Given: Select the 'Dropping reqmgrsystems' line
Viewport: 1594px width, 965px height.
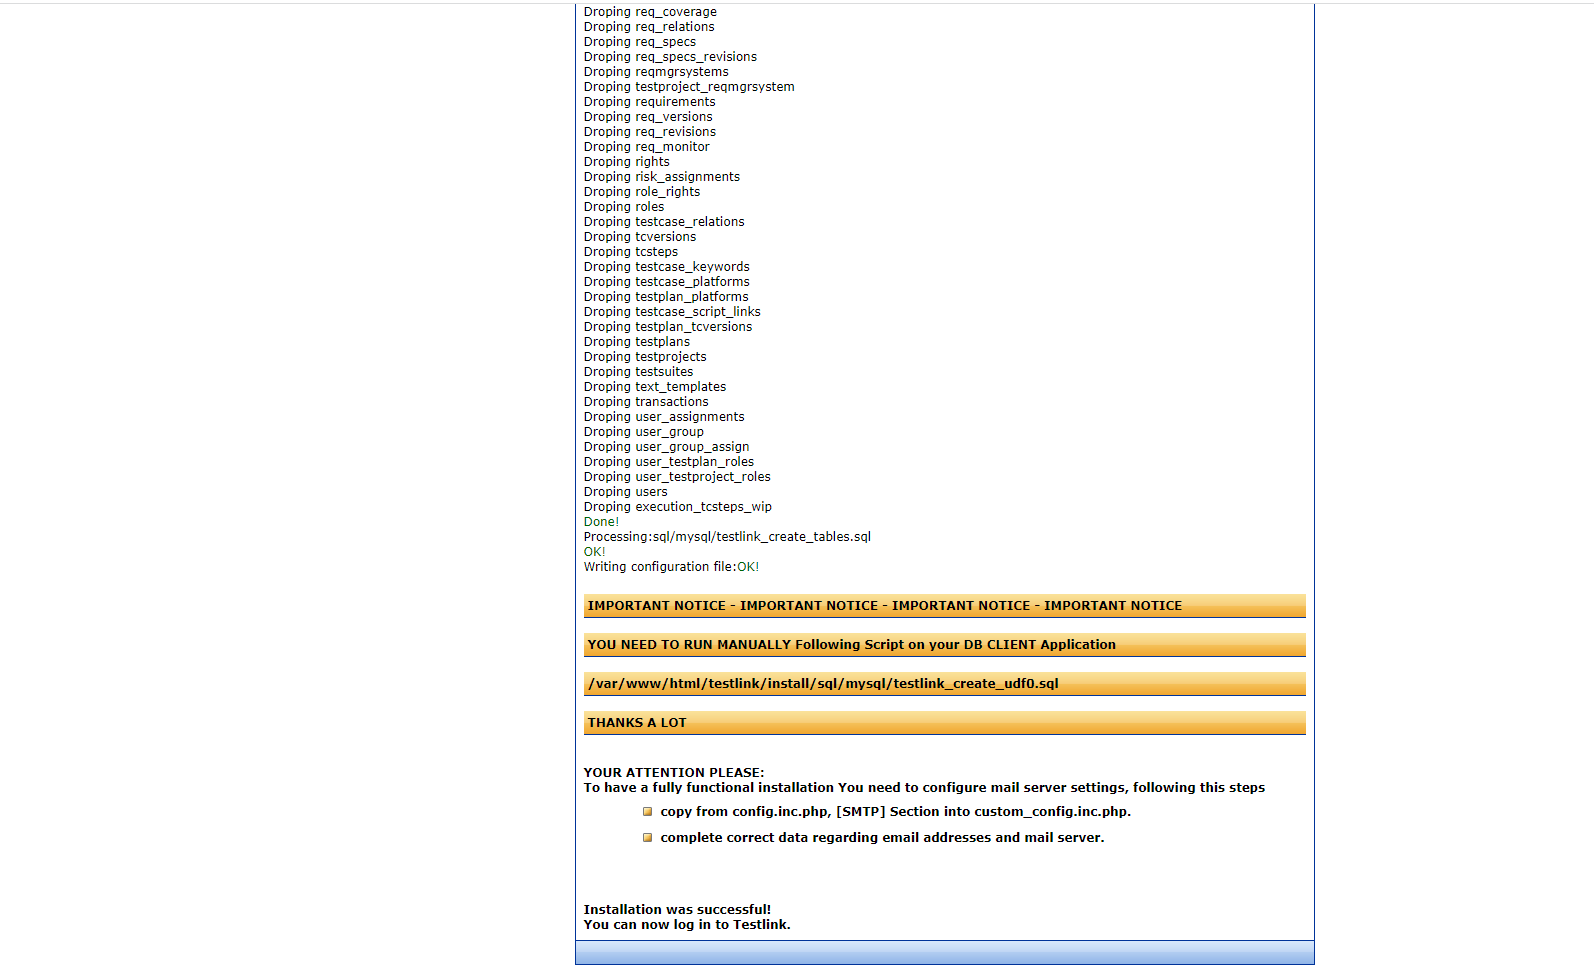Looking at the screenshot, I should [x=656, y=72].
